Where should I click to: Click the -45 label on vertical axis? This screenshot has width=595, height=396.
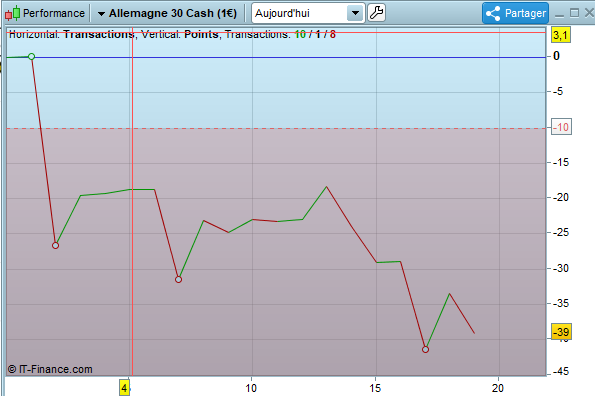pos(560,371)
